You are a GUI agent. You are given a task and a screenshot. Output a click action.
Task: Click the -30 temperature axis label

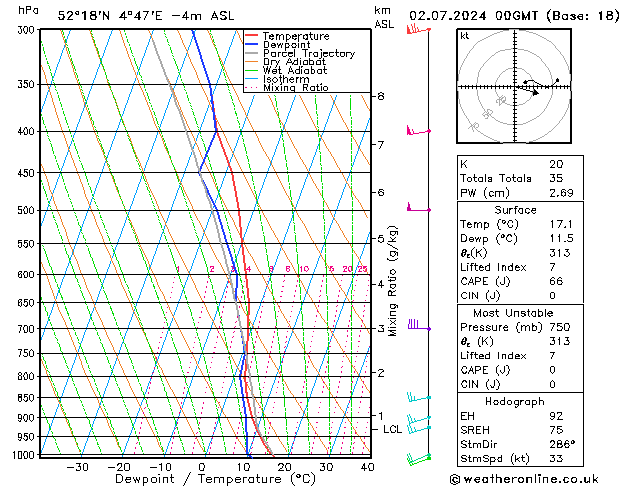tap(77, 467)
